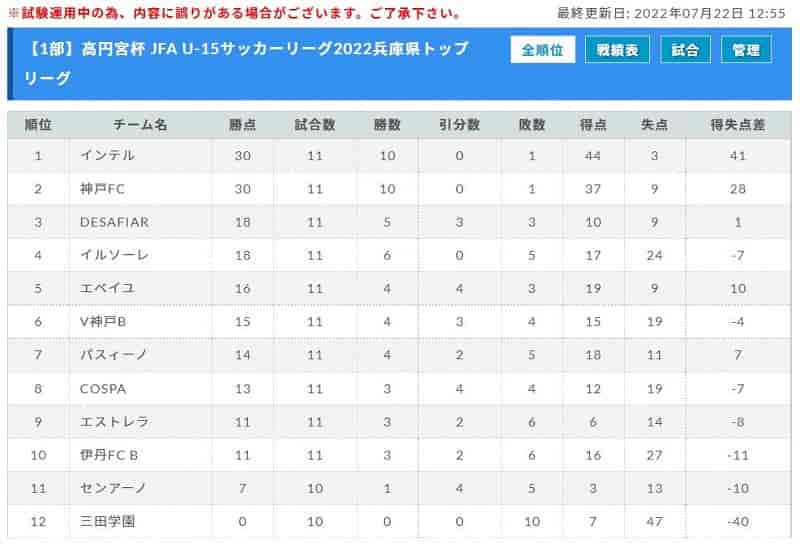Image resolution: width=800 pixels, height=547 pixels.
Task: Click the 得失点差 column header
Action: [738, 125]
